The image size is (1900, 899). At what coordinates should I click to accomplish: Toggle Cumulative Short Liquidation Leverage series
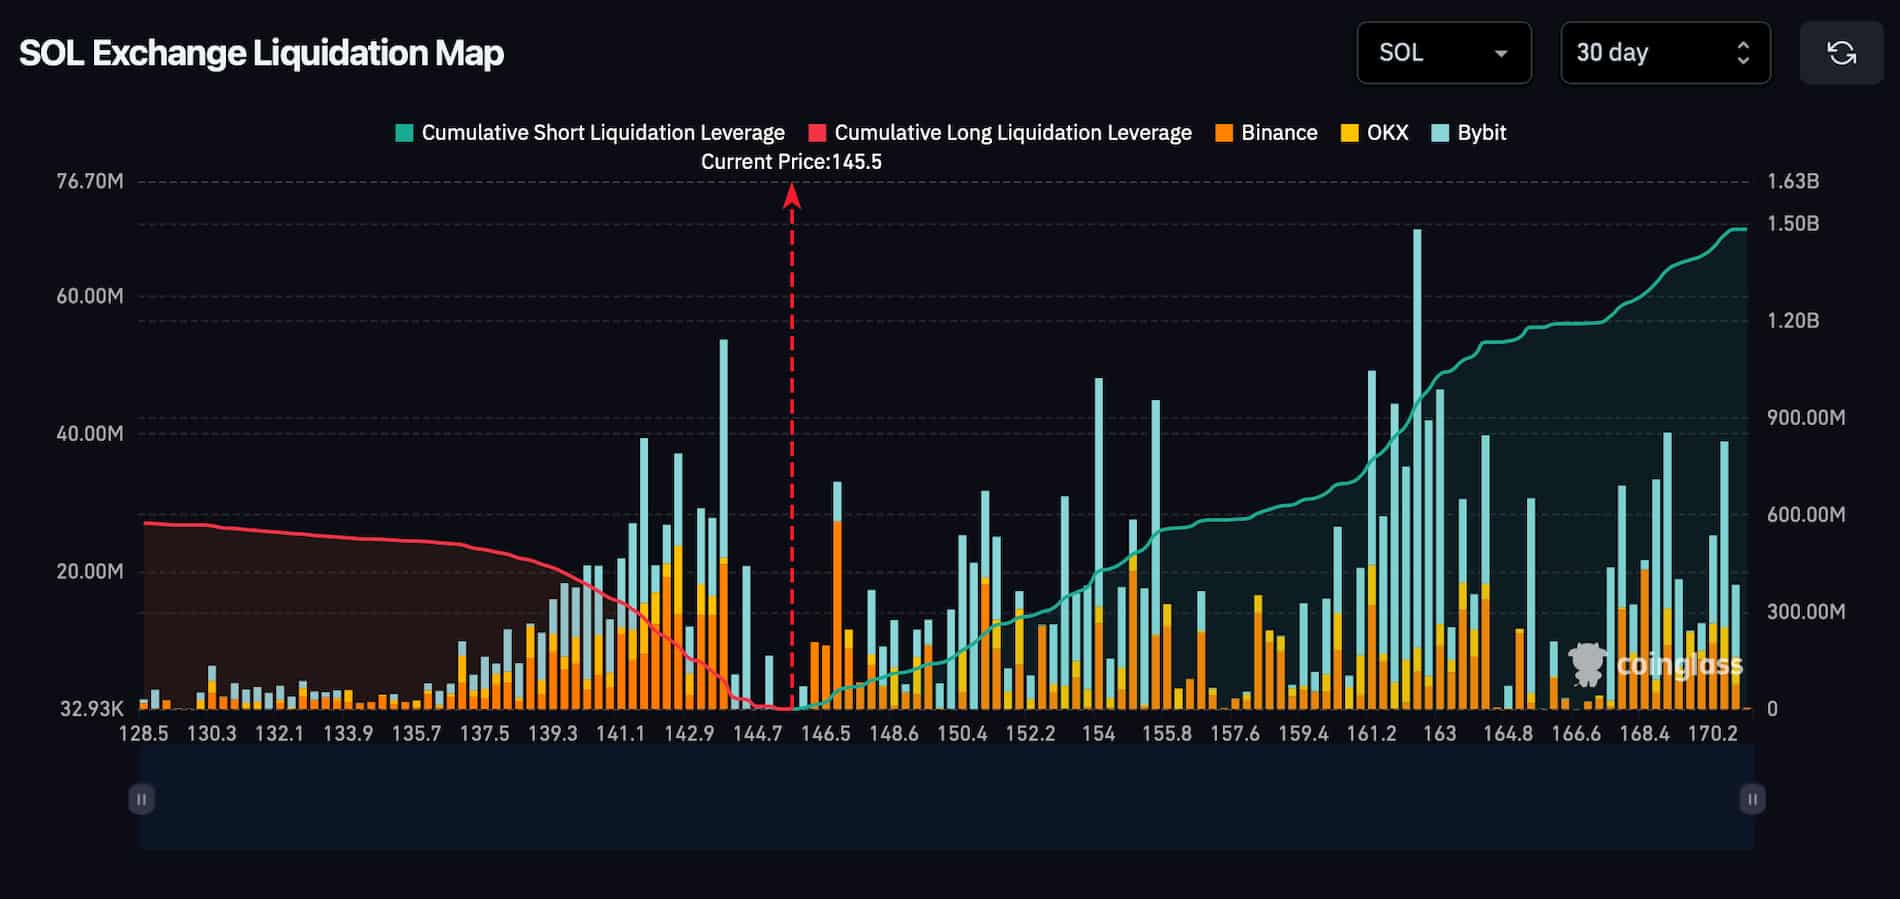pos(590,133)
